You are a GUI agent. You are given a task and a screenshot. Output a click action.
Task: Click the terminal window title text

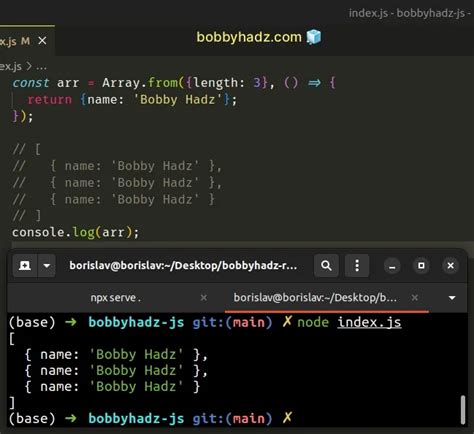183,266
